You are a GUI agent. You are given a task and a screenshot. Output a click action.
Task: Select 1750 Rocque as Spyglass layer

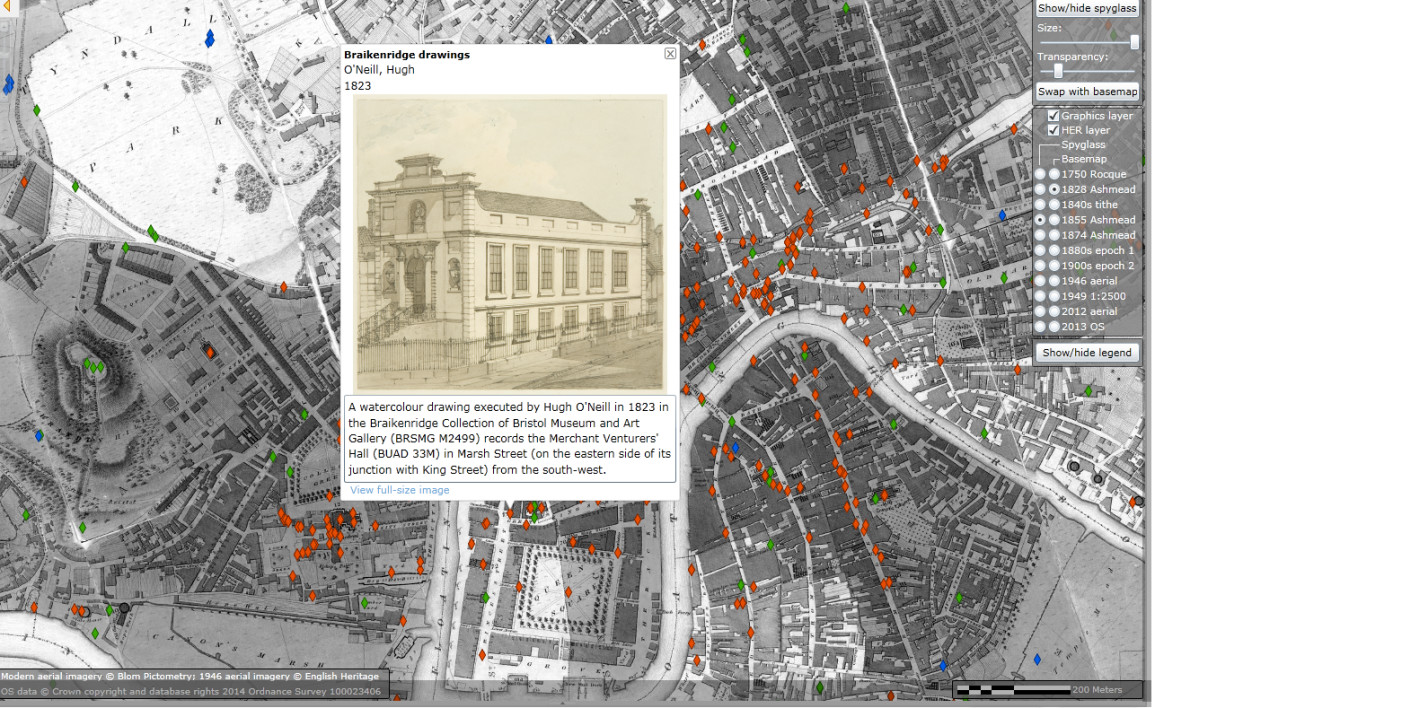click(1040, 174)
